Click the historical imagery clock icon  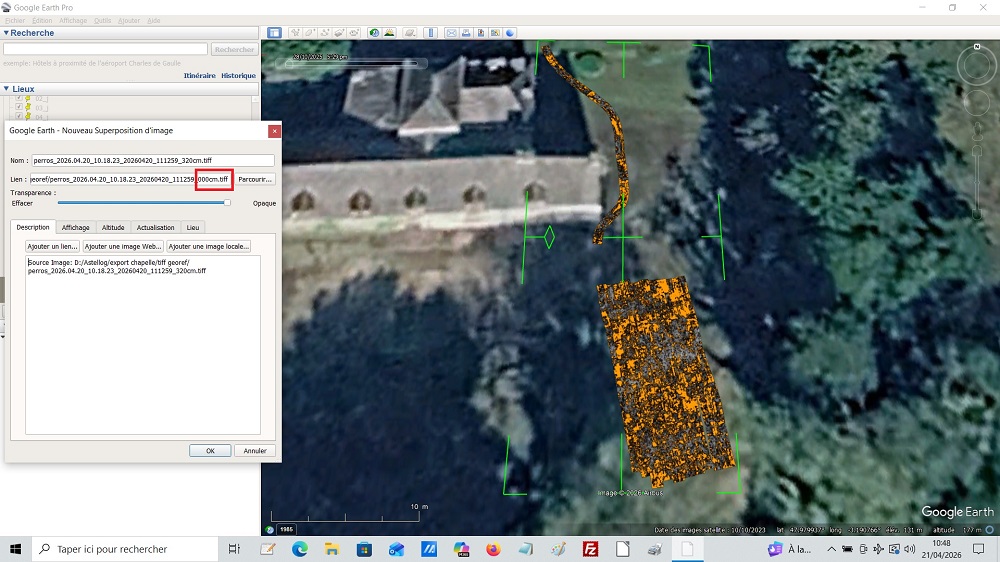(373, 33)
